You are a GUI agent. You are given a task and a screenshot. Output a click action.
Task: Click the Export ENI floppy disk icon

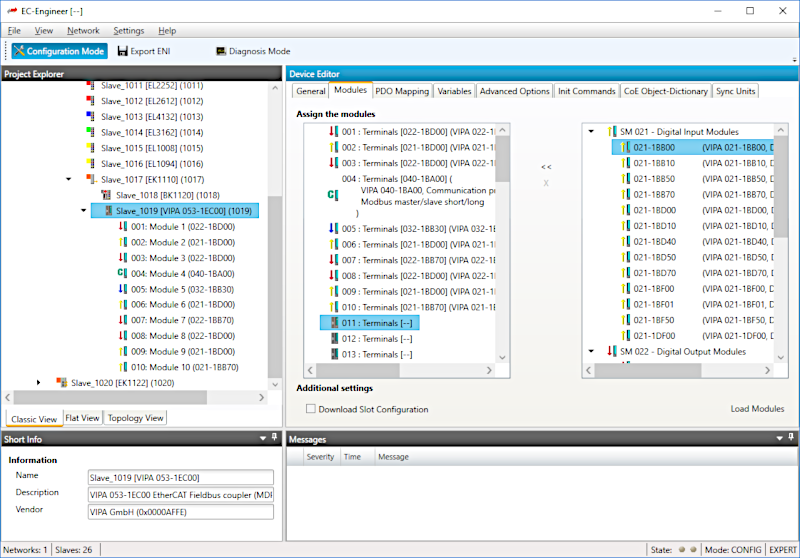pos(122,51)
